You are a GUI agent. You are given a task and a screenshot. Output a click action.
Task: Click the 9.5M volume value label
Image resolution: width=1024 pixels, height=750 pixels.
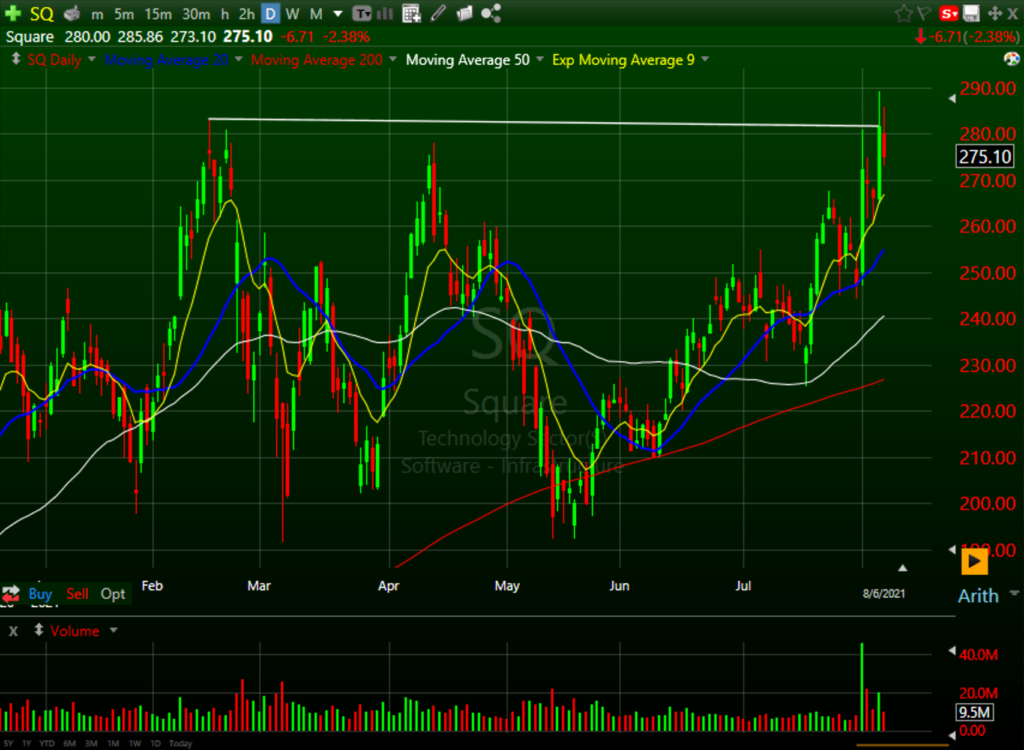974,712
